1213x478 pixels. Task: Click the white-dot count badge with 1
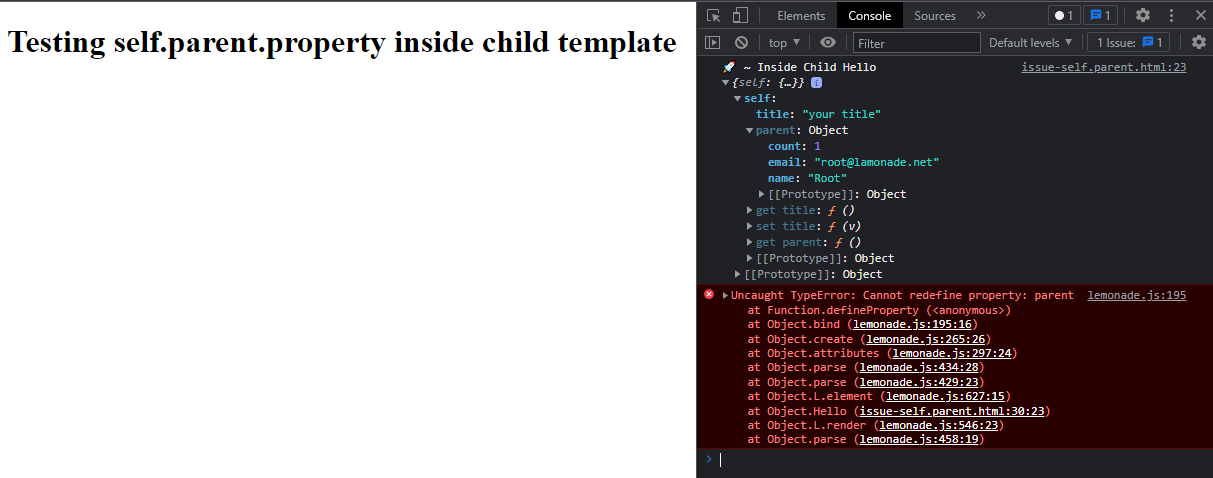(x=1063, y=15)
